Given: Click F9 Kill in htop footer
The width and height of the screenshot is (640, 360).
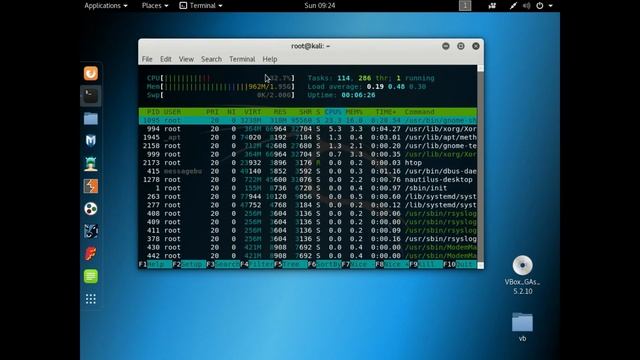Looking at the screenshot, I should tap(426, 264).
